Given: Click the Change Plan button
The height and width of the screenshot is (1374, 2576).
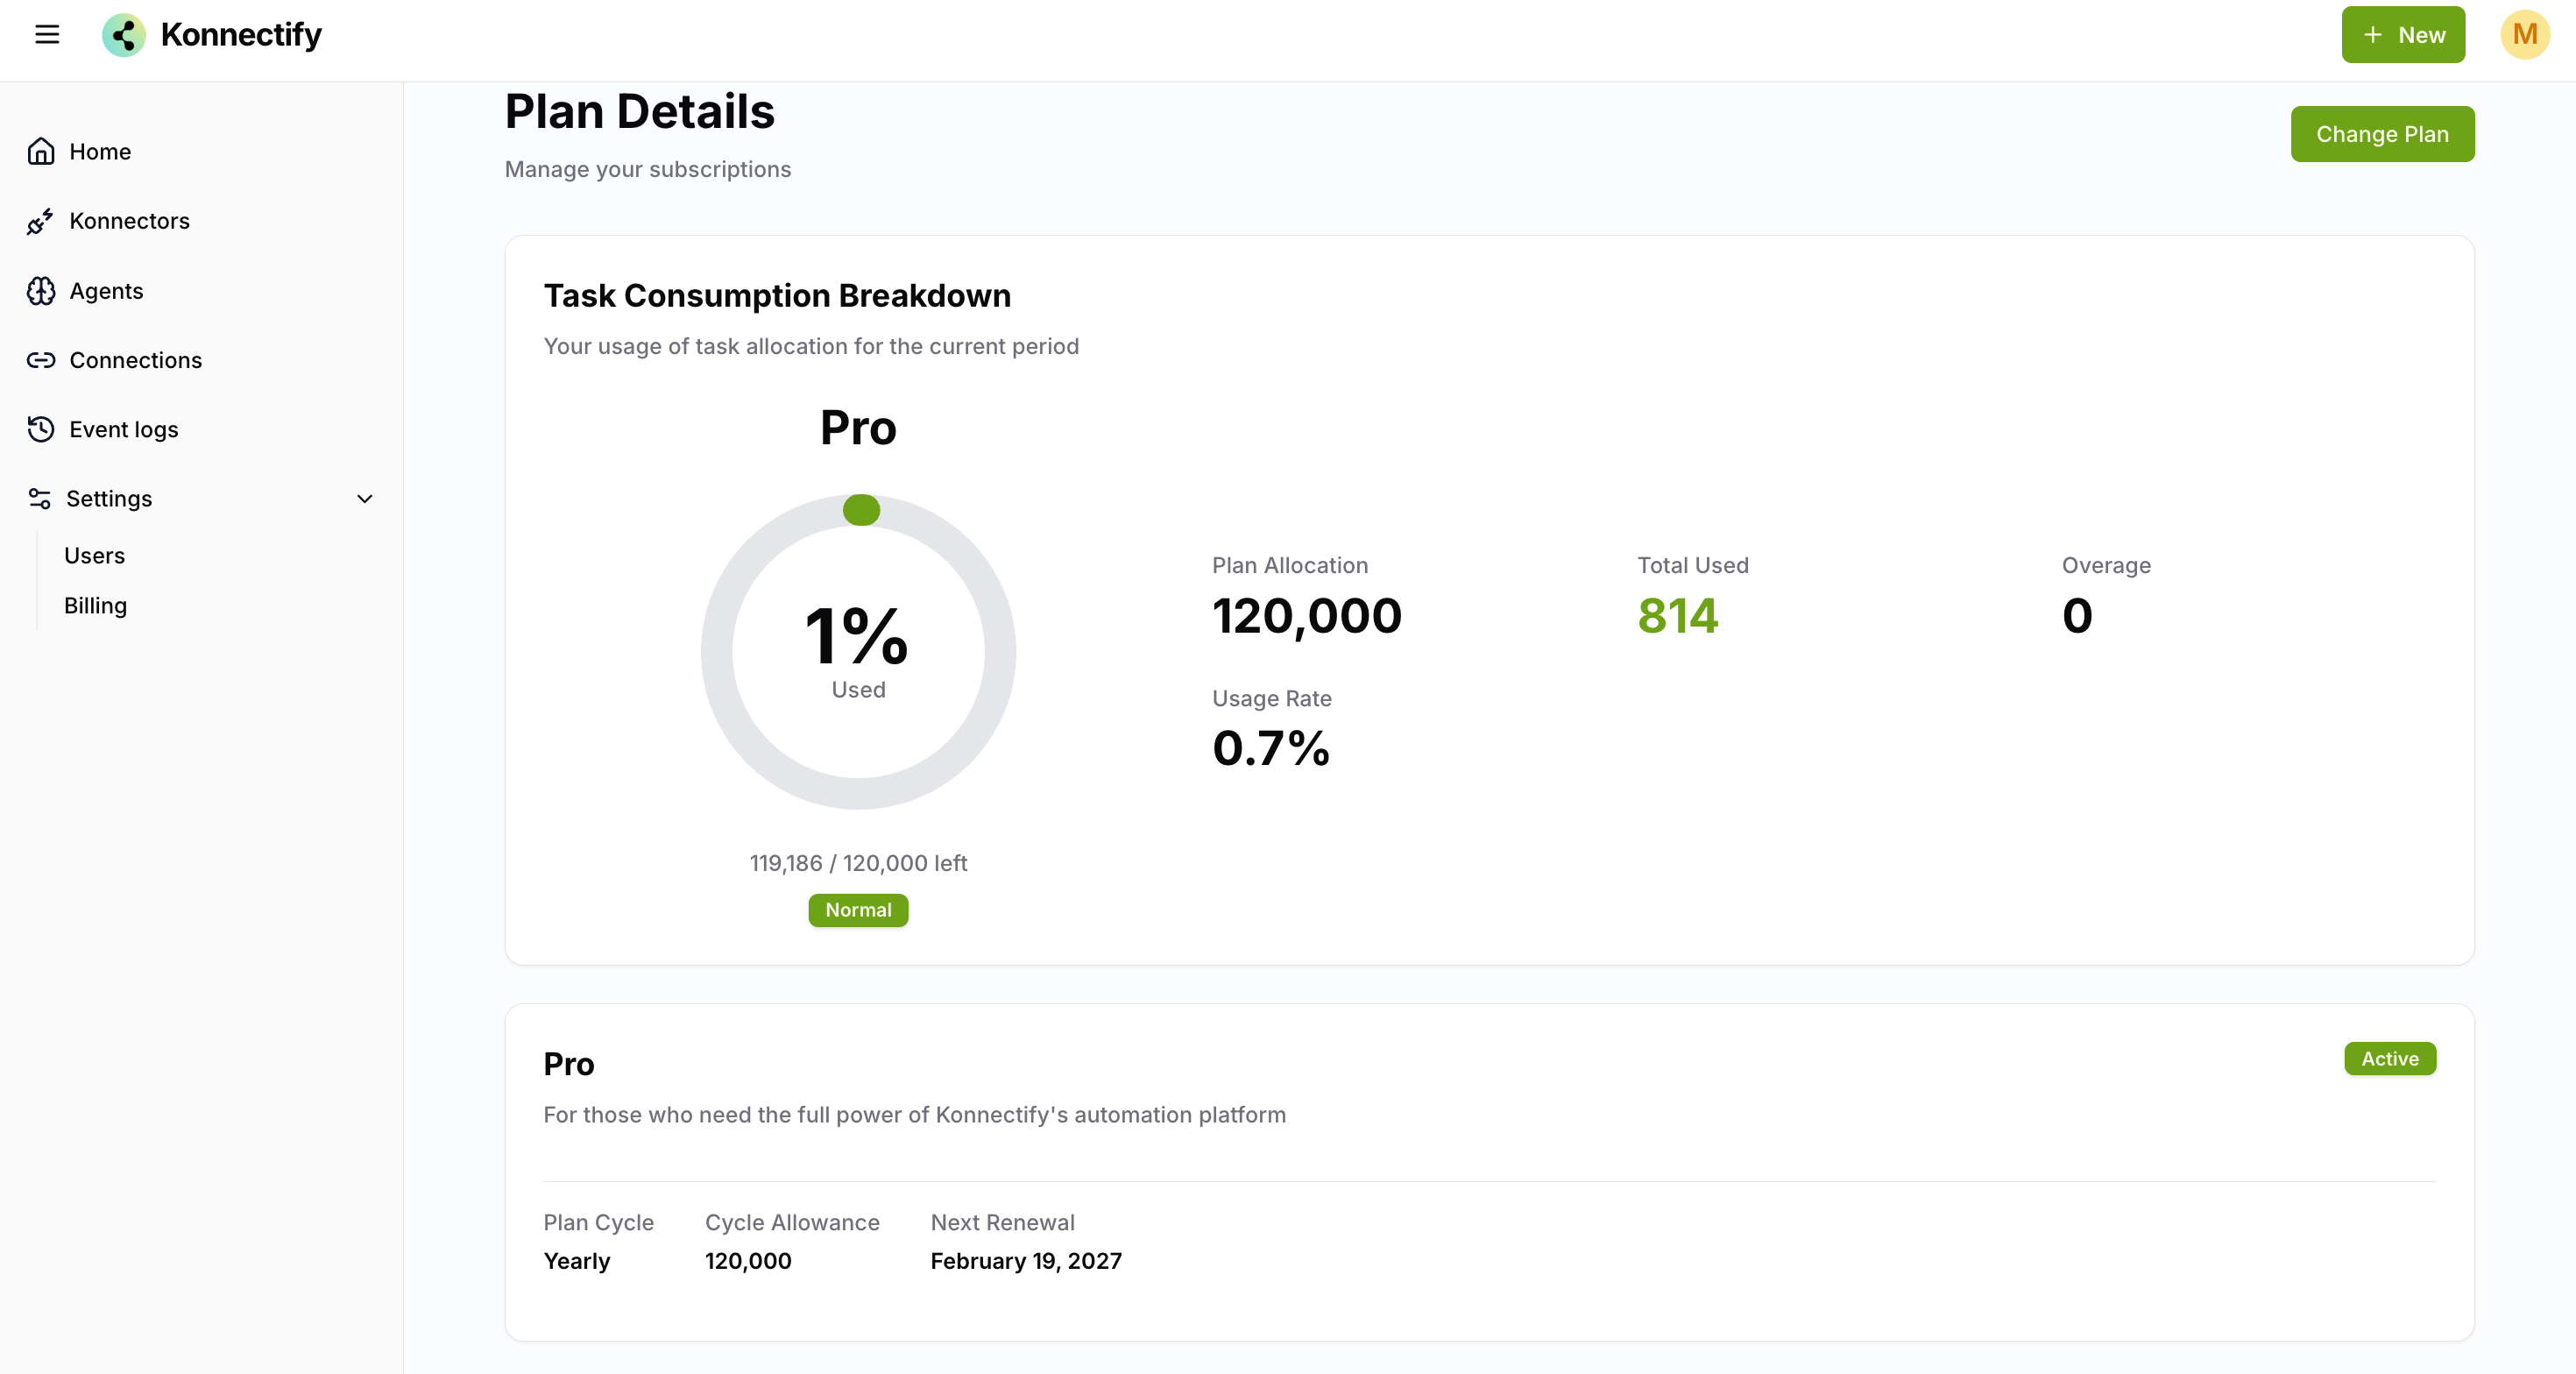Looking at the screenshot, I should tap(2382, 134).
